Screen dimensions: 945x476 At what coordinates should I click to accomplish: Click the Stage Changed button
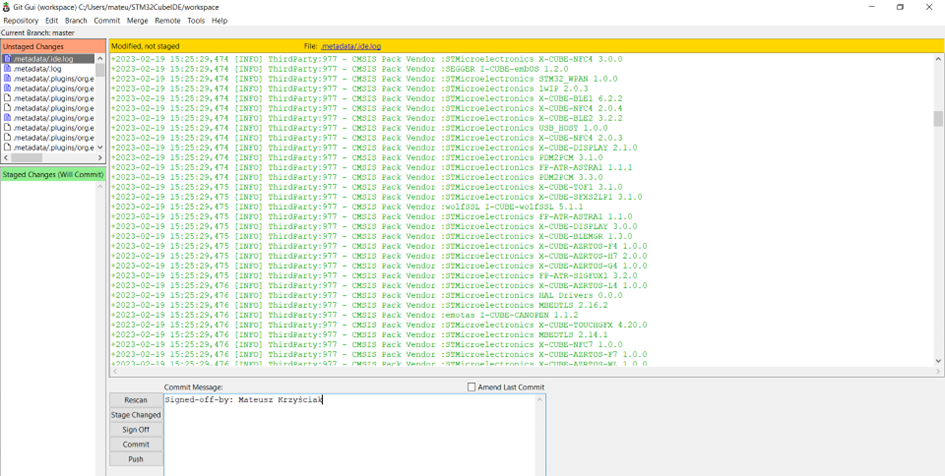click(x=136, y=415)
